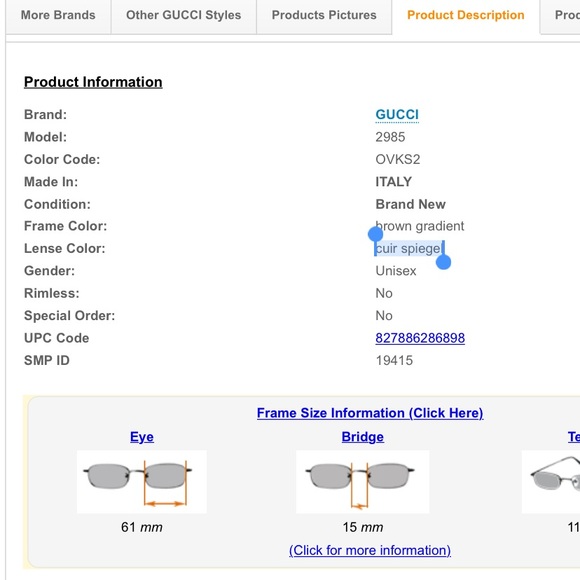Image resolution: width=580 pixels, height=580 pixels.
Task: Open UPC code link 827886286898
Action: pyautogui.click(x=420, y=338)
